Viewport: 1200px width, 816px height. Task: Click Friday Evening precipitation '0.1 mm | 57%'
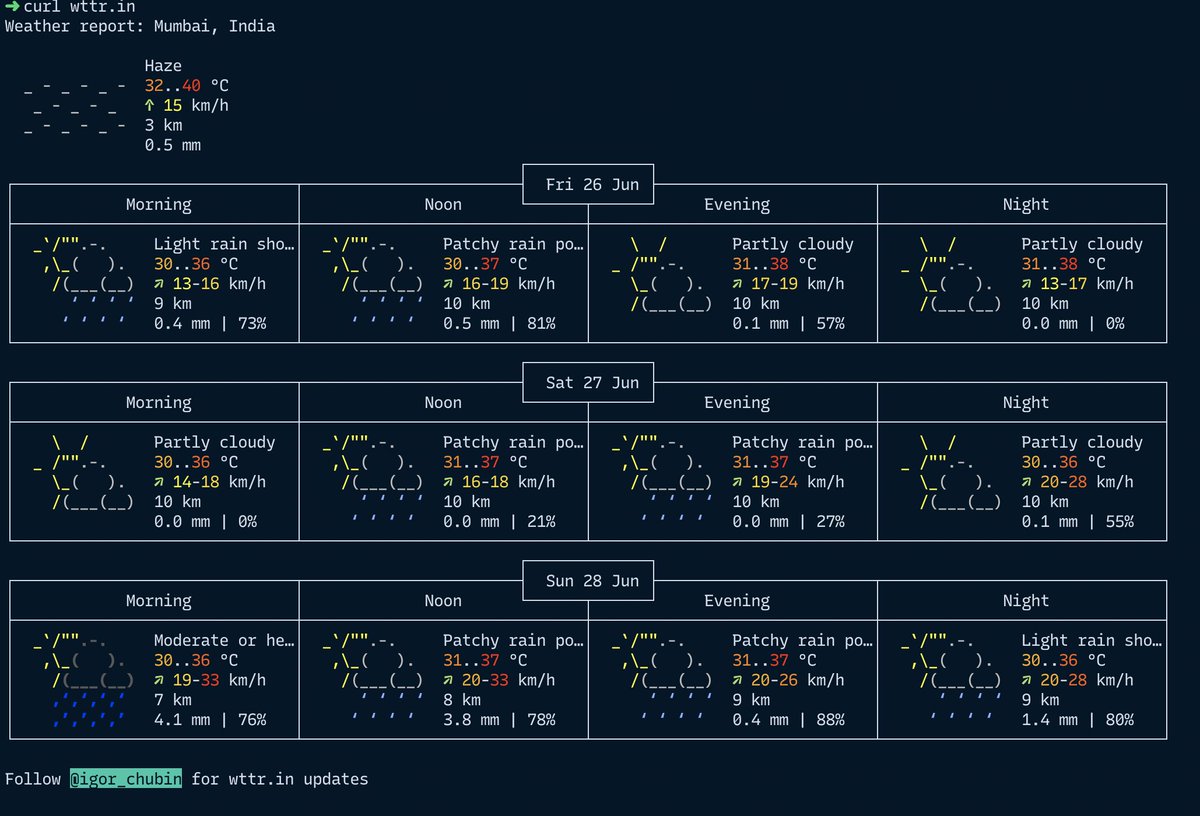pos(788,323)
